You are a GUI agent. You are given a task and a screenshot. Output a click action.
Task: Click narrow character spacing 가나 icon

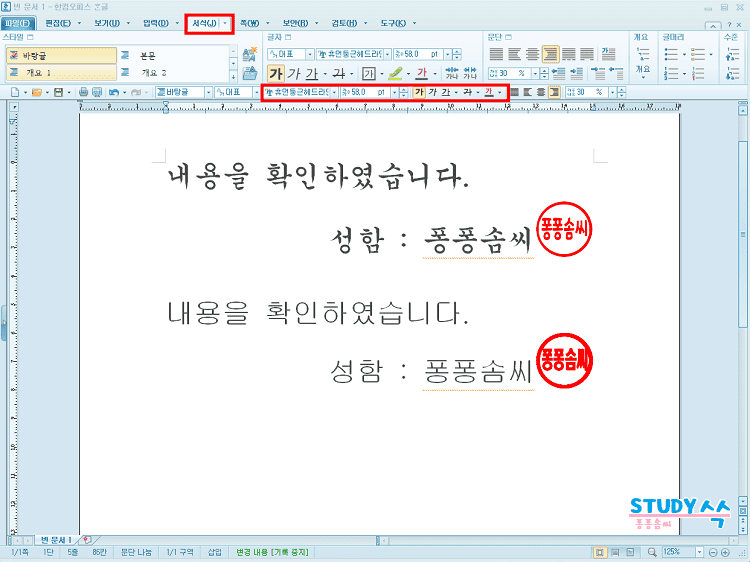point(452,73)
